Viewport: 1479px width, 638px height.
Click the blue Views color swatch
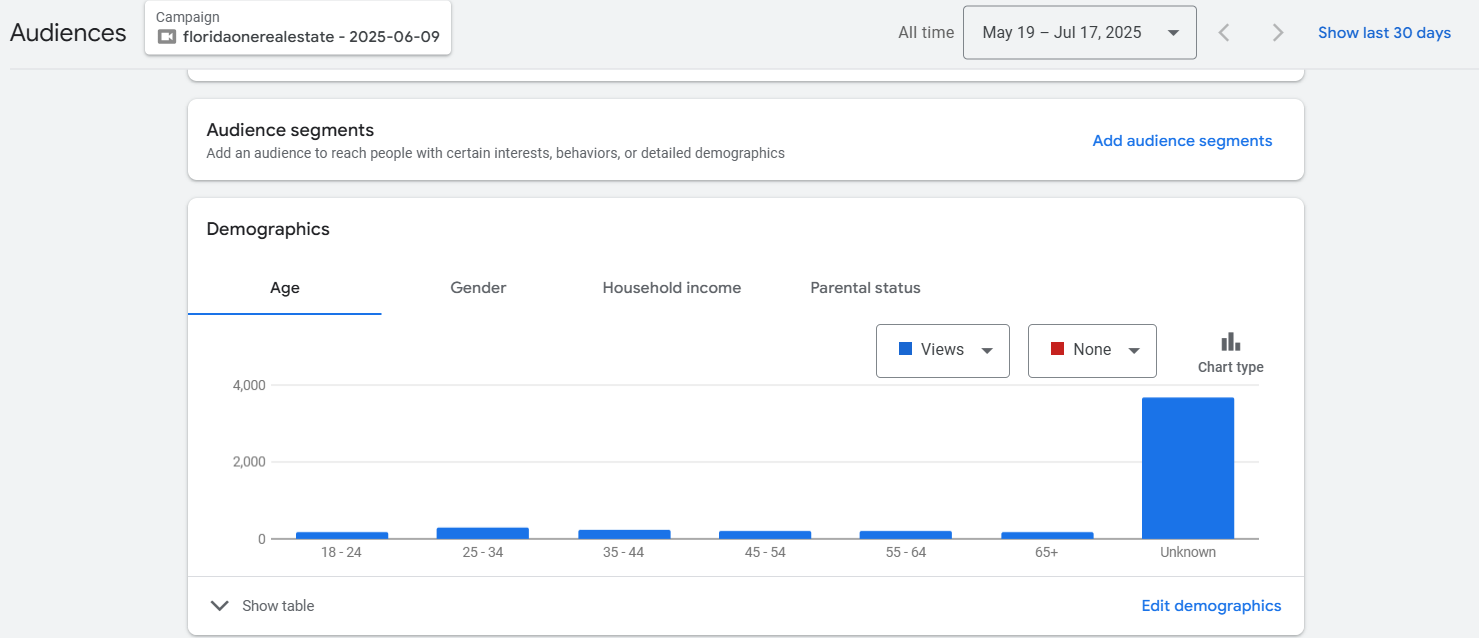click(x=905, y=349)
